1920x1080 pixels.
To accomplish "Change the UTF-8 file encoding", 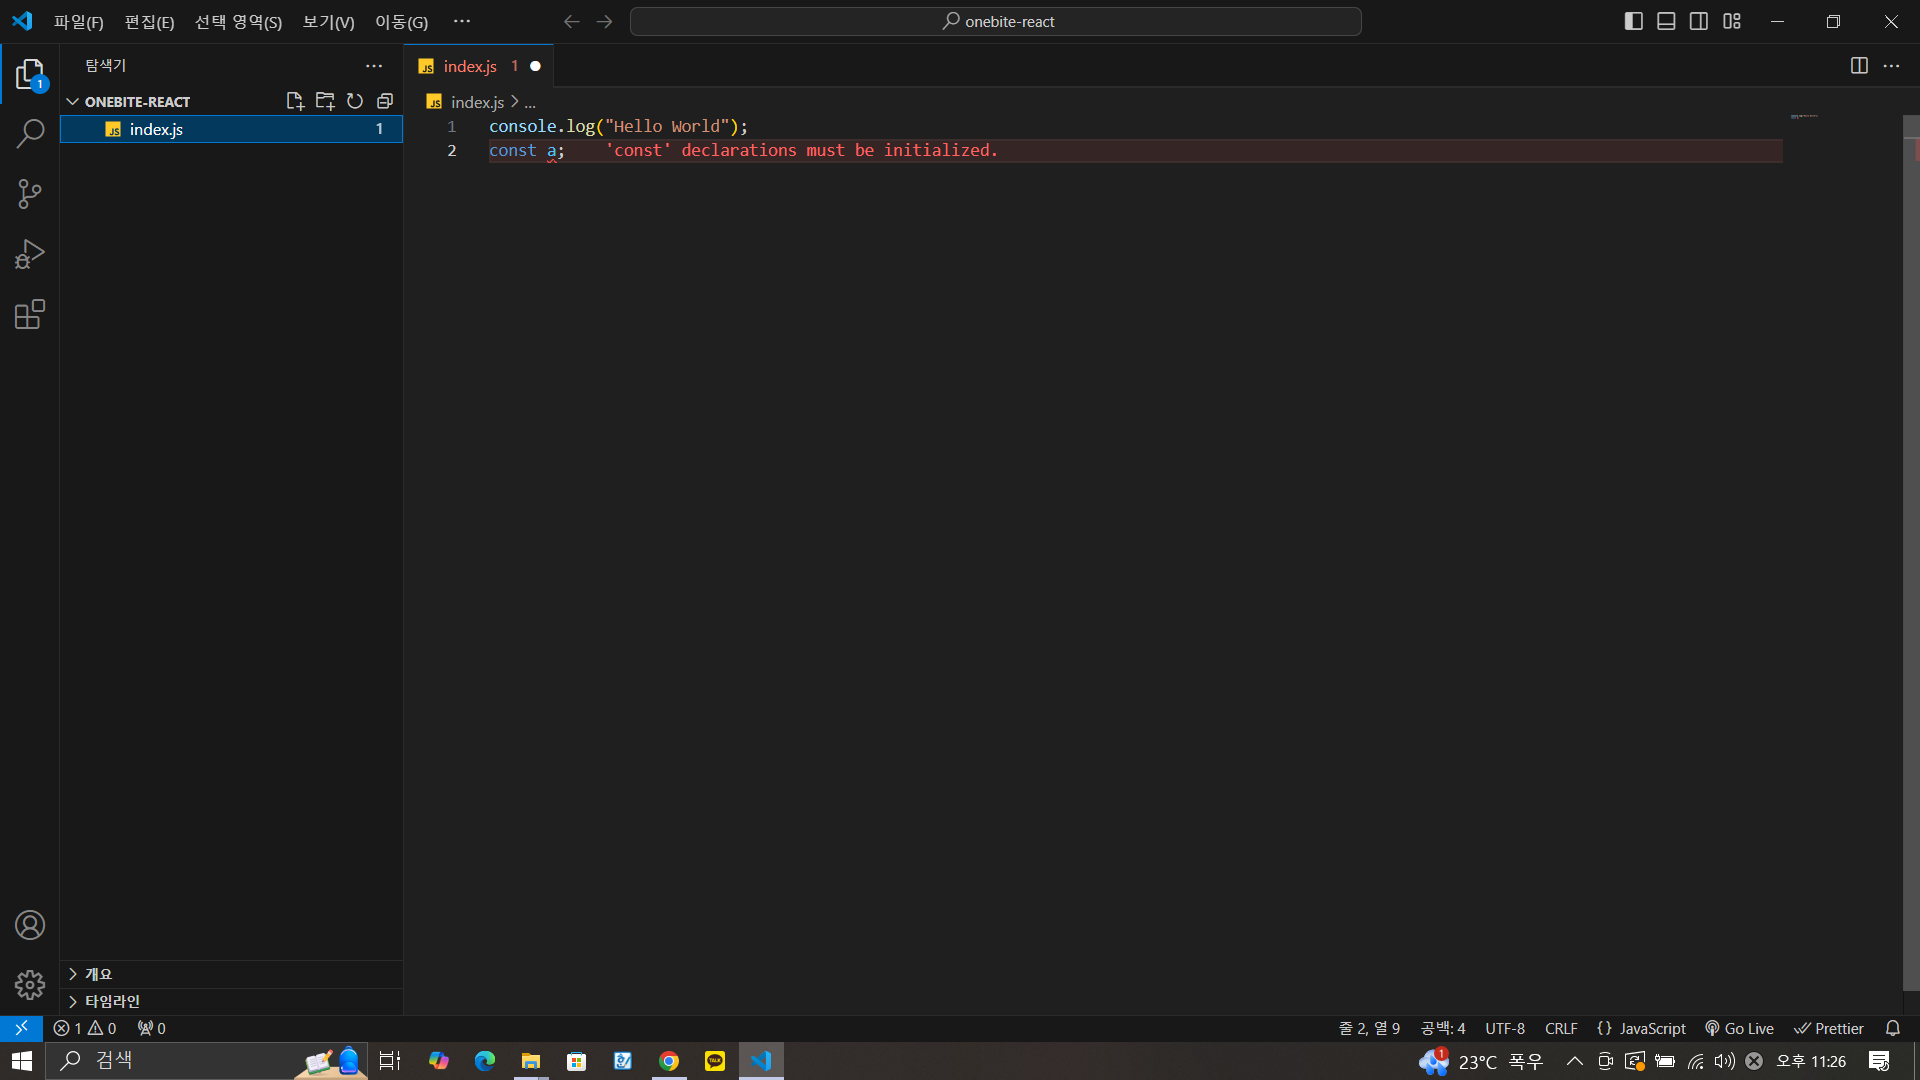I will tap(1504, 1028).
